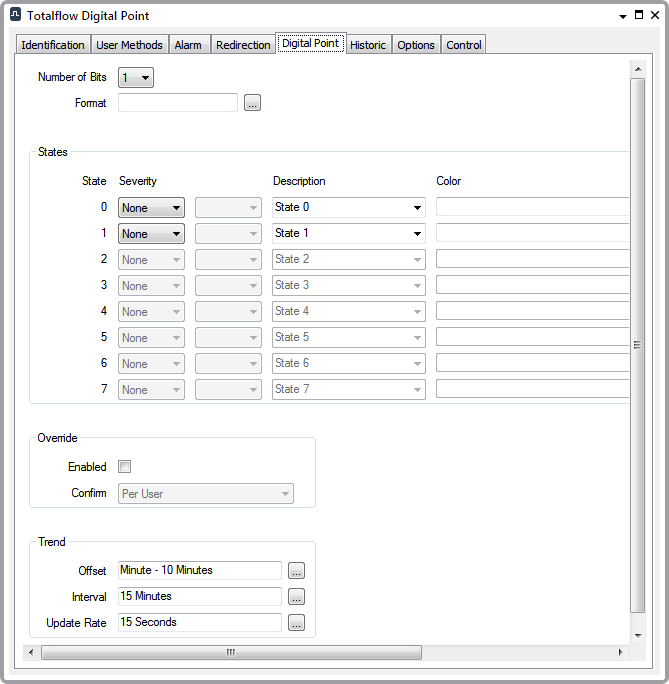This screenshot has width=669, height=684.
Task: Click into the Format input field
Action: click(x=178, y=103)
